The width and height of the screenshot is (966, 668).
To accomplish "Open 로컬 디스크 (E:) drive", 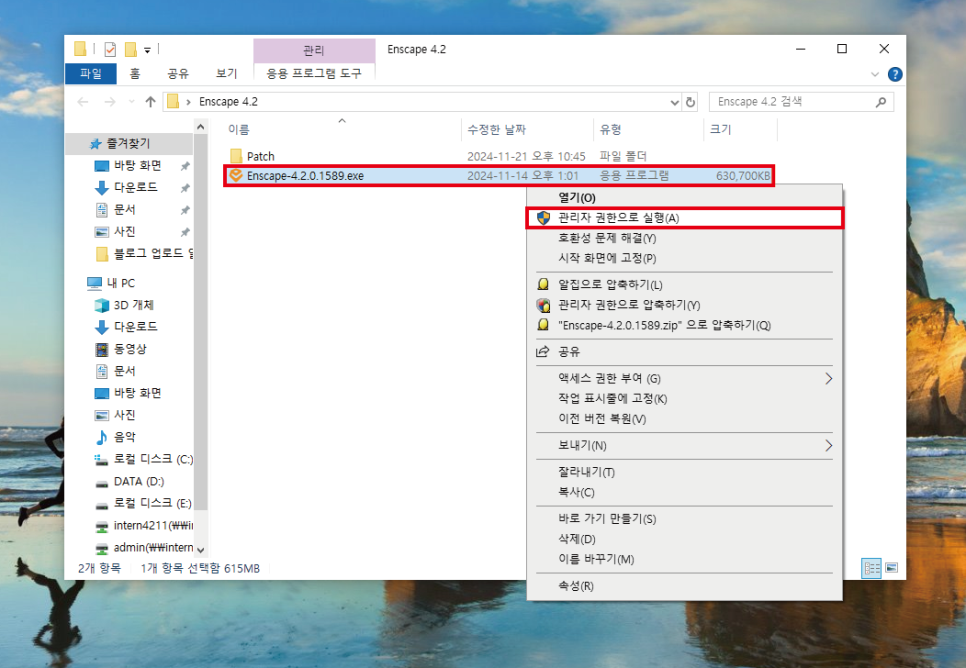I will point(144,503).
